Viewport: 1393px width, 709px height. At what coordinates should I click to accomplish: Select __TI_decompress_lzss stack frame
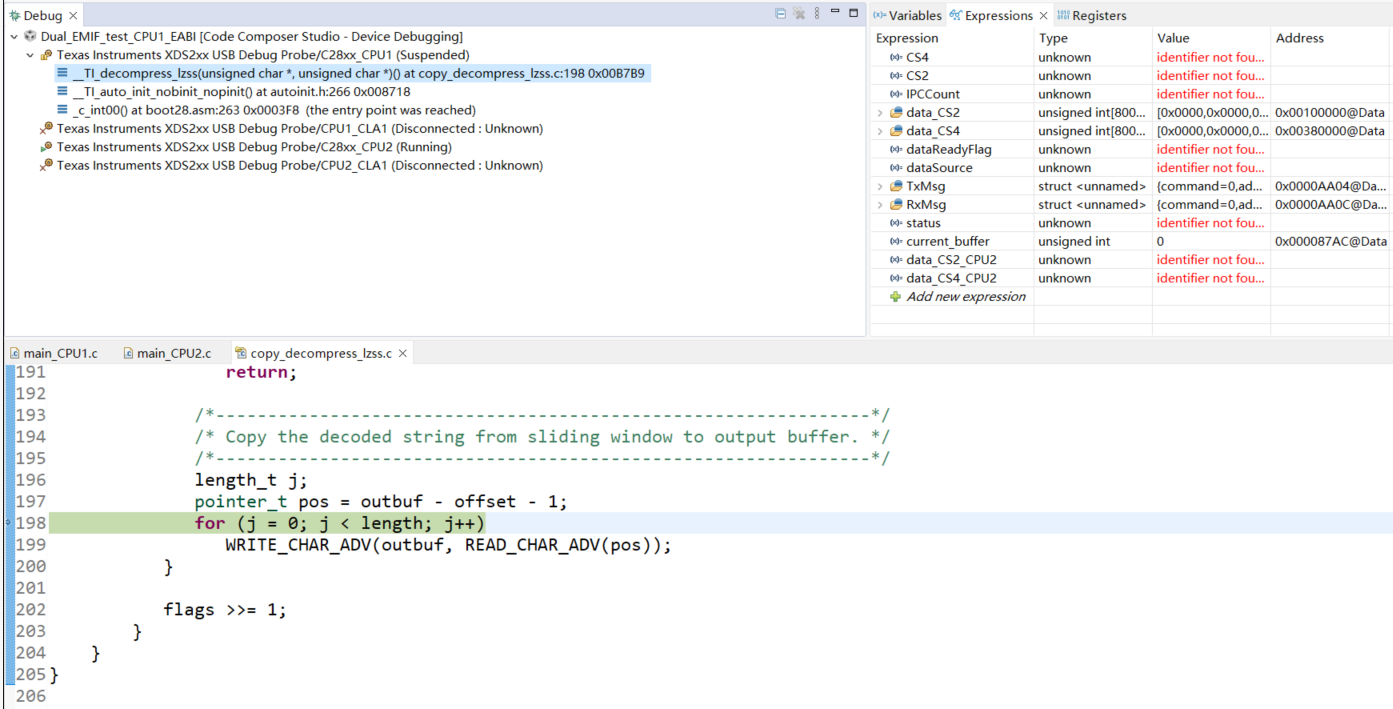click(x=360, y=74)
